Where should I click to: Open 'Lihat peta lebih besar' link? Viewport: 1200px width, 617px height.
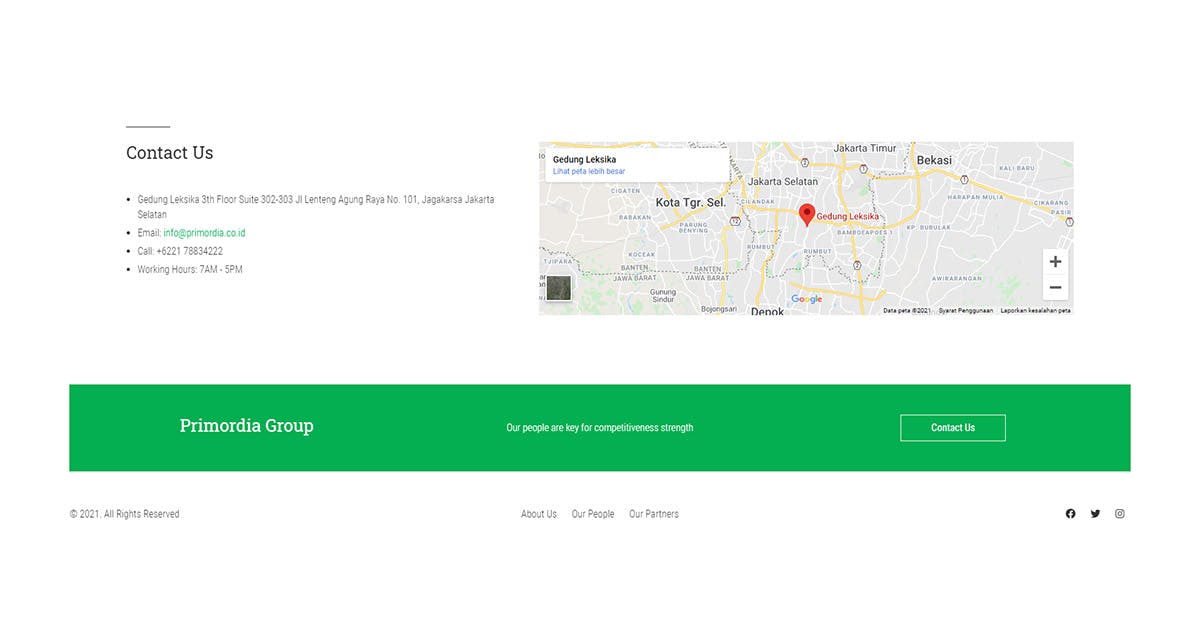click(x=589, y=172)
